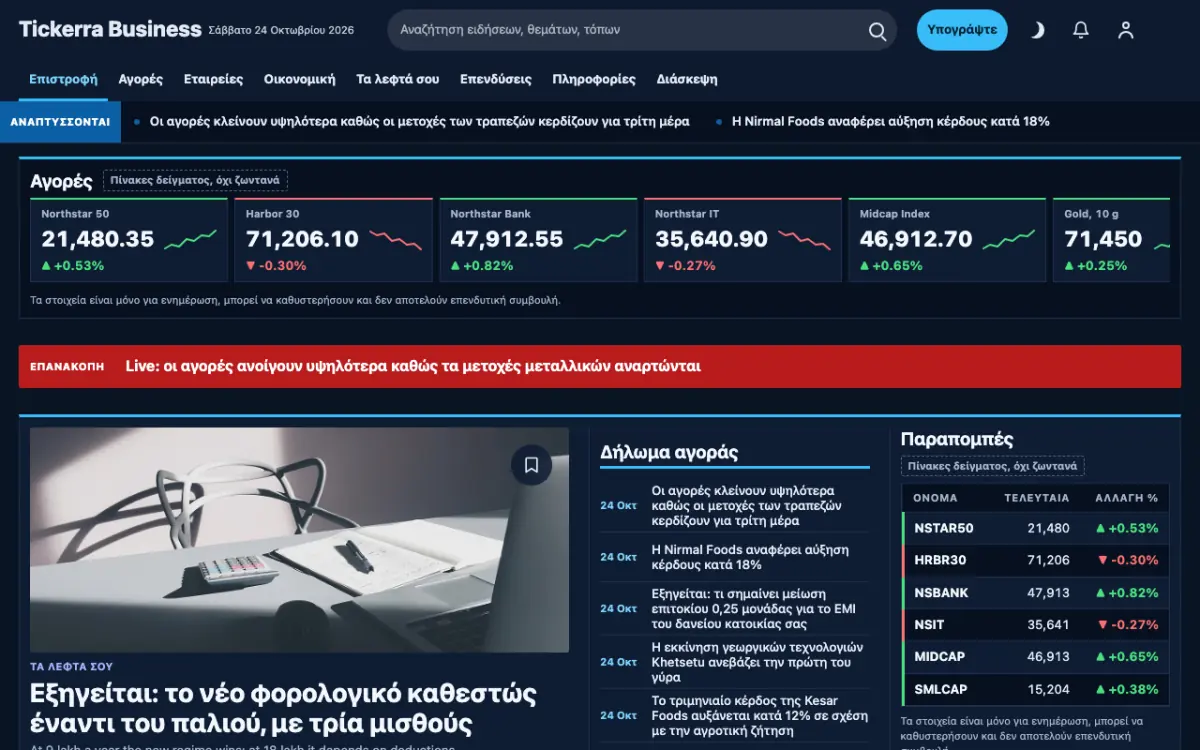Select the Διάσκεψη navigation tab
The height and width of the screenshot is (750, 1200).
687,79
